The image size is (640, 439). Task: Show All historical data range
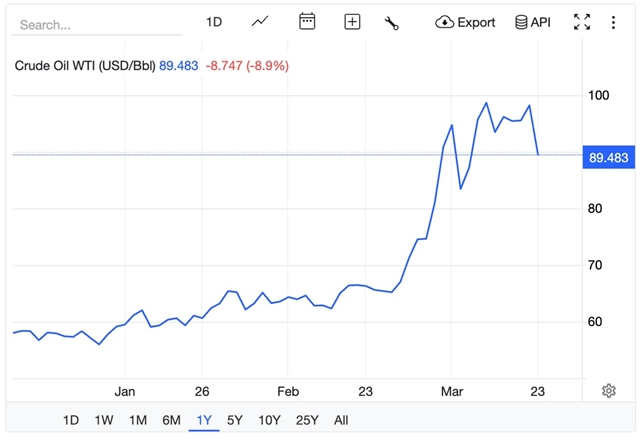tap(341, 420)
